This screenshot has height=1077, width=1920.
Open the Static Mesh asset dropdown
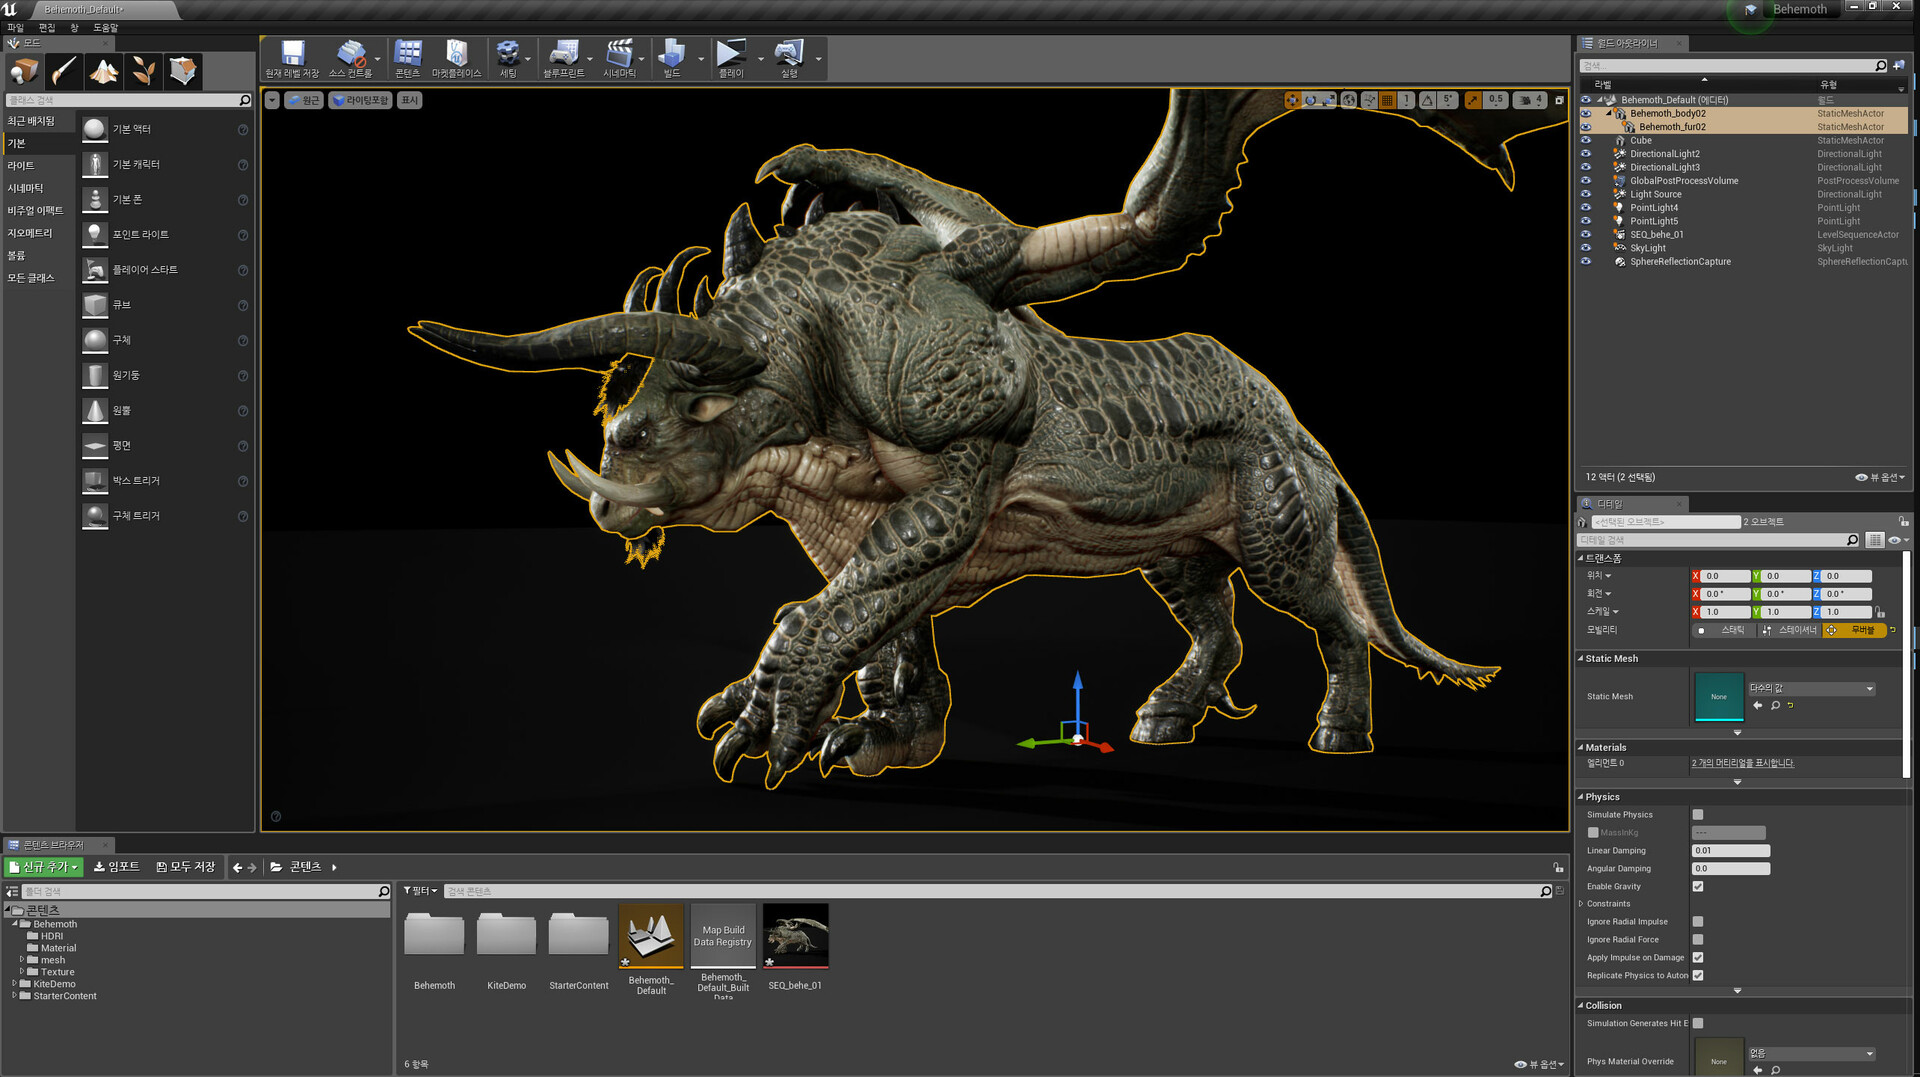coord(1811,689)
